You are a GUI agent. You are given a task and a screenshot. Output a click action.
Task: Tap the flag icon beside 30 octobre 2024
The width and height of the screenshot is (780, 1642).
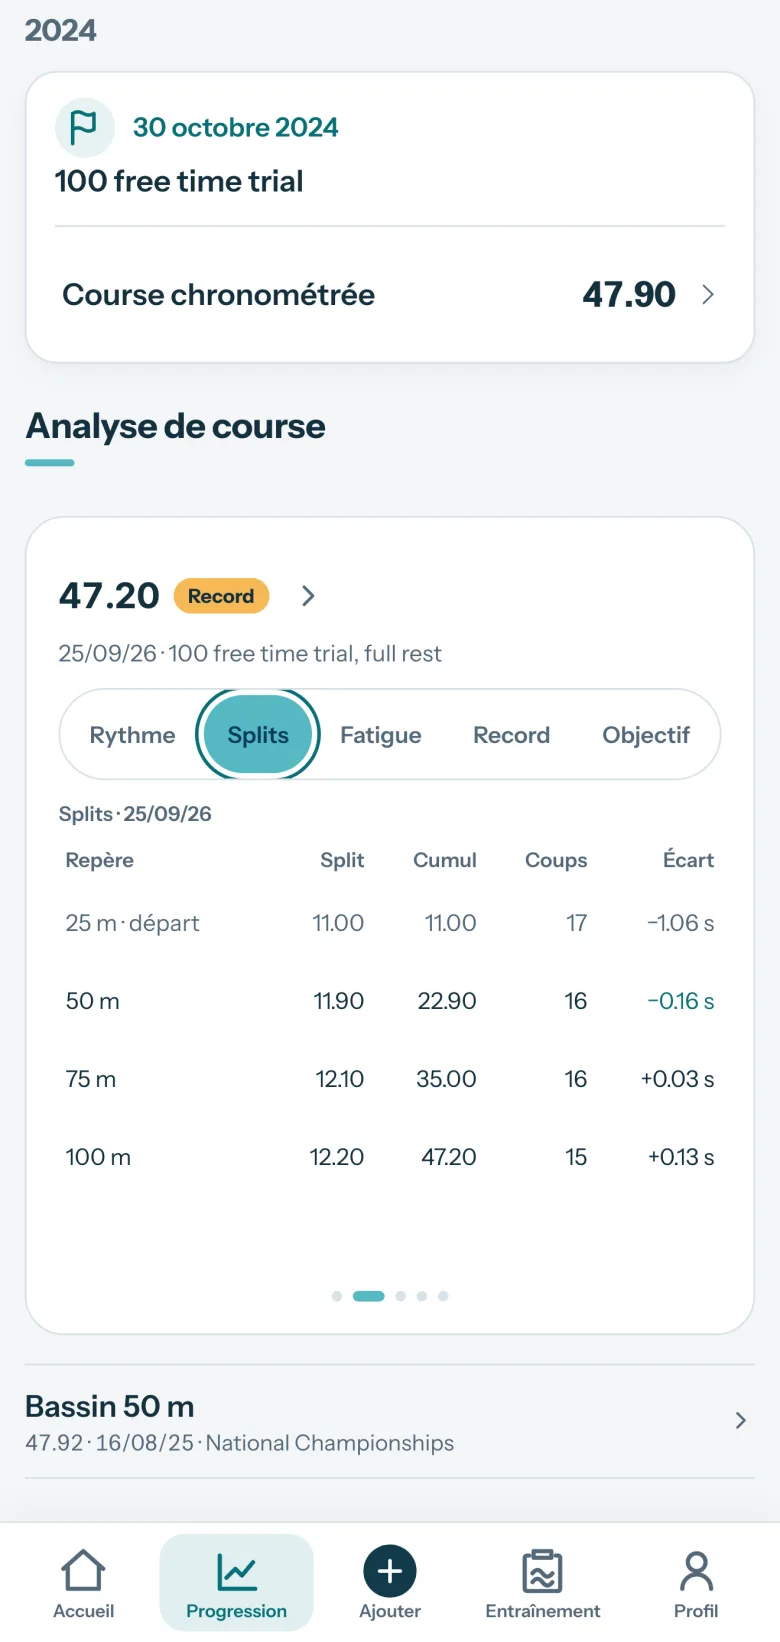point(84,127)
